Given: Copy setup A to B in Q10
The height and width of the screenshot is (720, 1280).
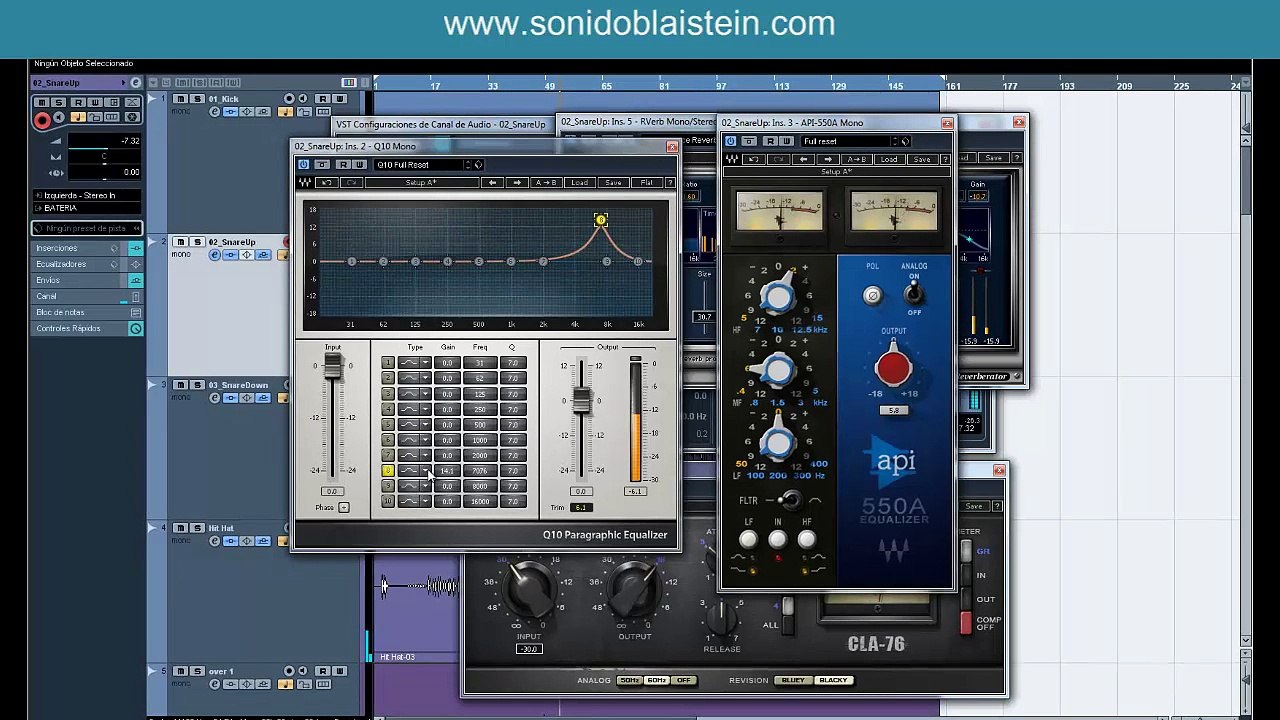Looking at the screenshot, I should tap(545, 183).
